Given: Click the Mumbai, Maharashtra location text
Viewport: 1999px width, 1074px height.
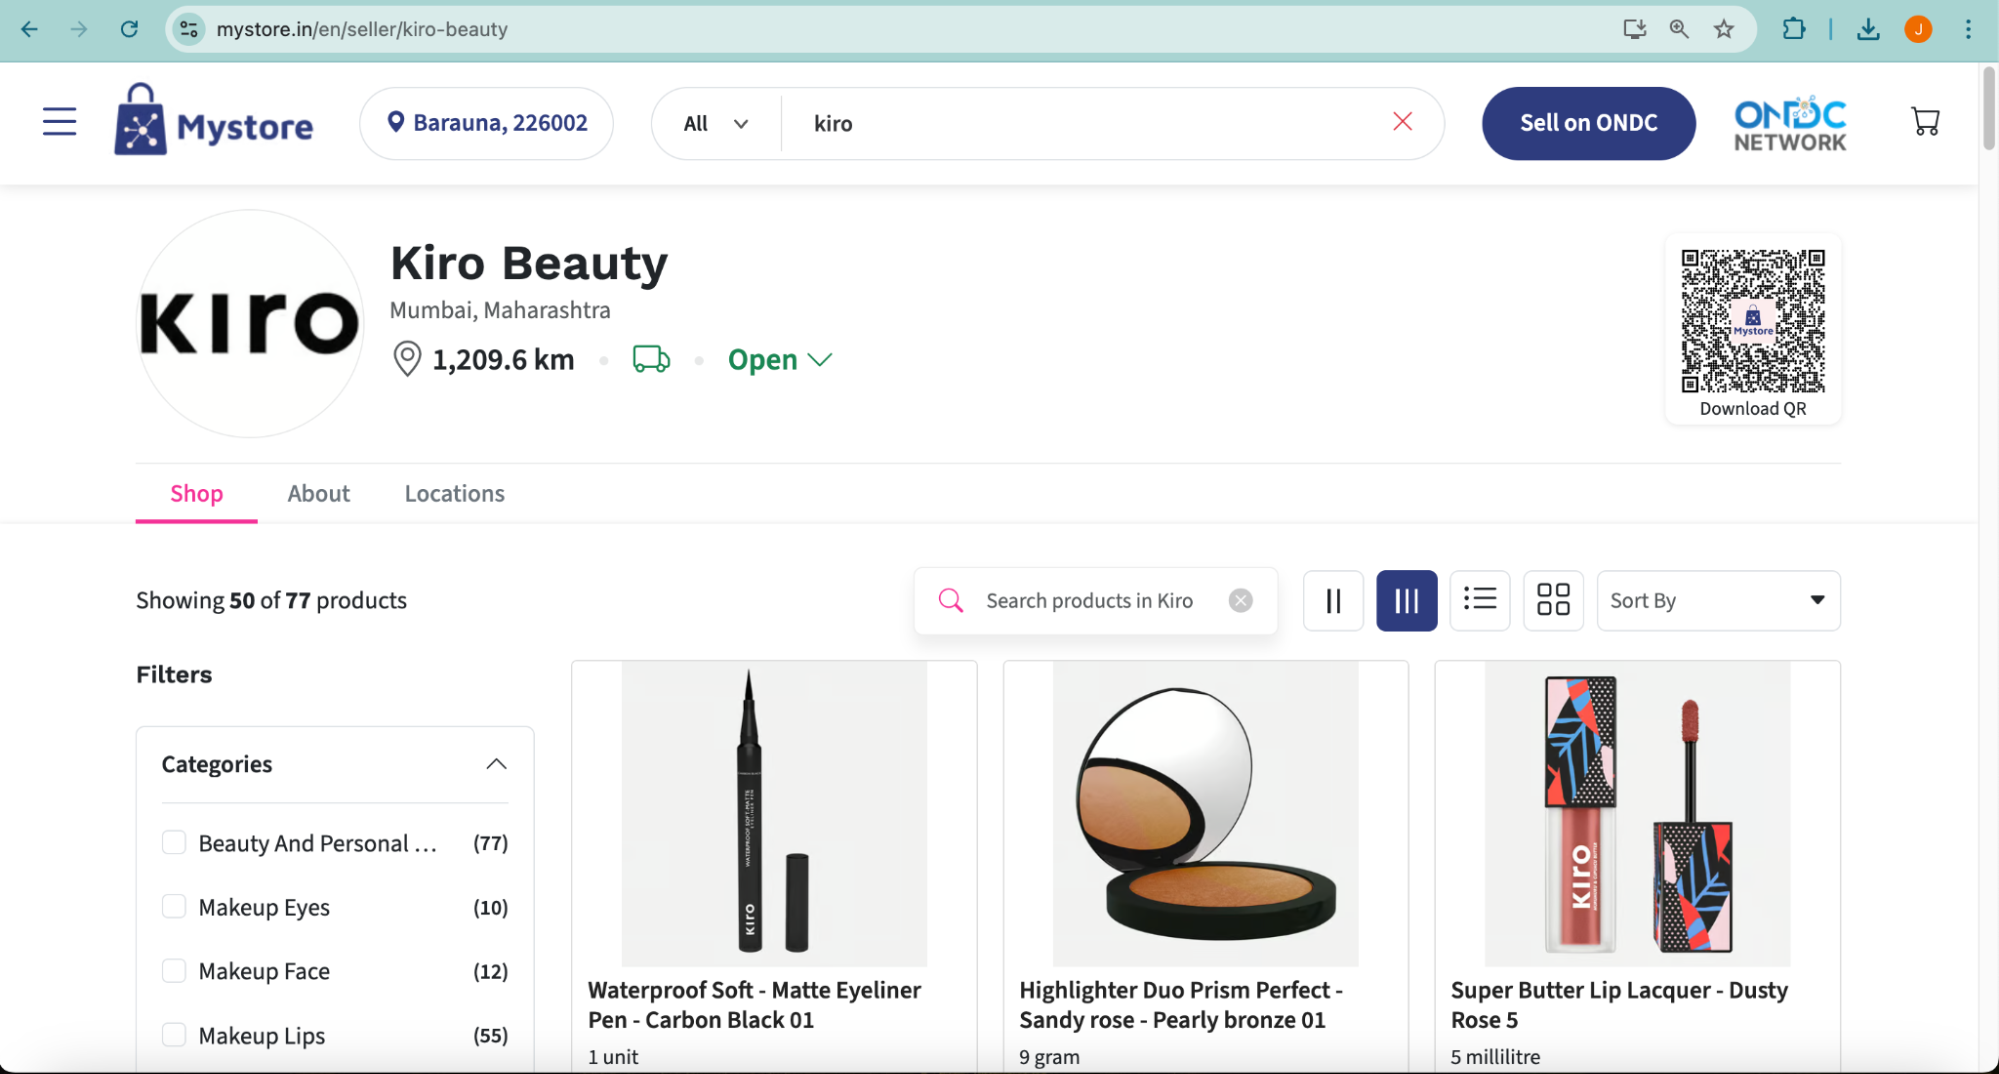Looking at the screenshot, I should point(500,310).
